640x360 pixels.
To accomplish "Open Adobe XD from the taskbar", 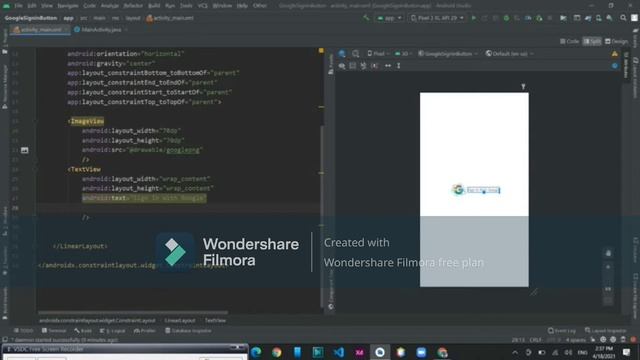I will (x=359, y=352).
